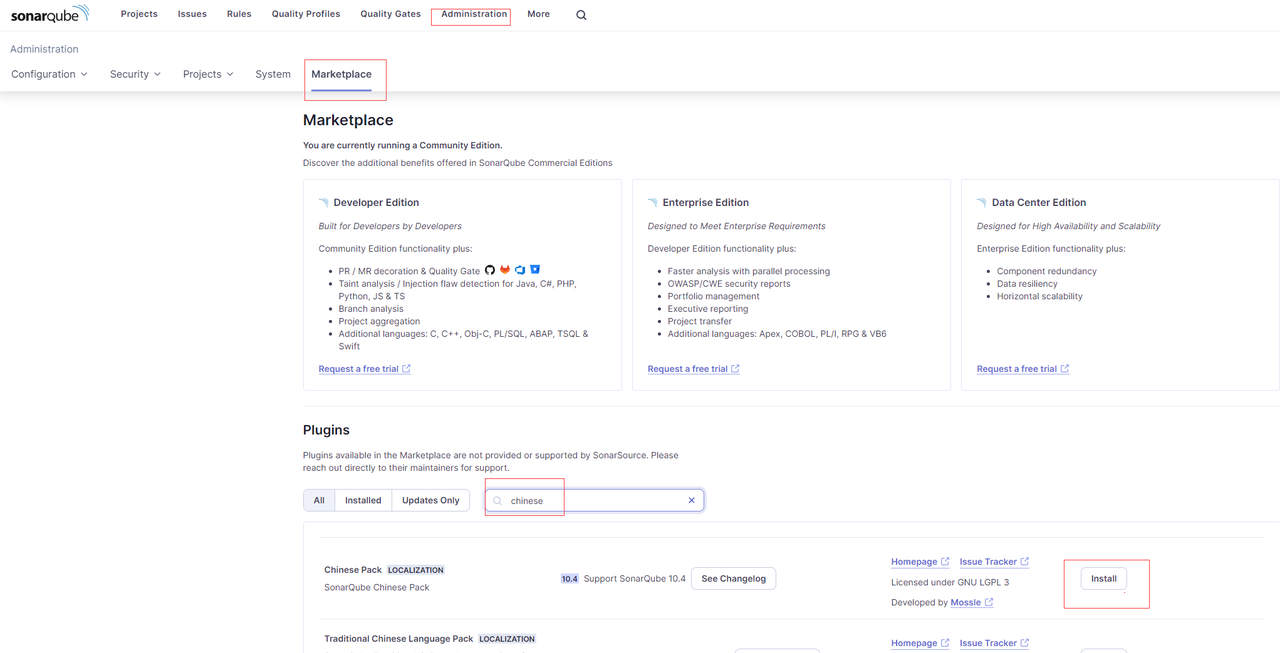
Task: Click the Administration page heading
Action: [44, 49]
